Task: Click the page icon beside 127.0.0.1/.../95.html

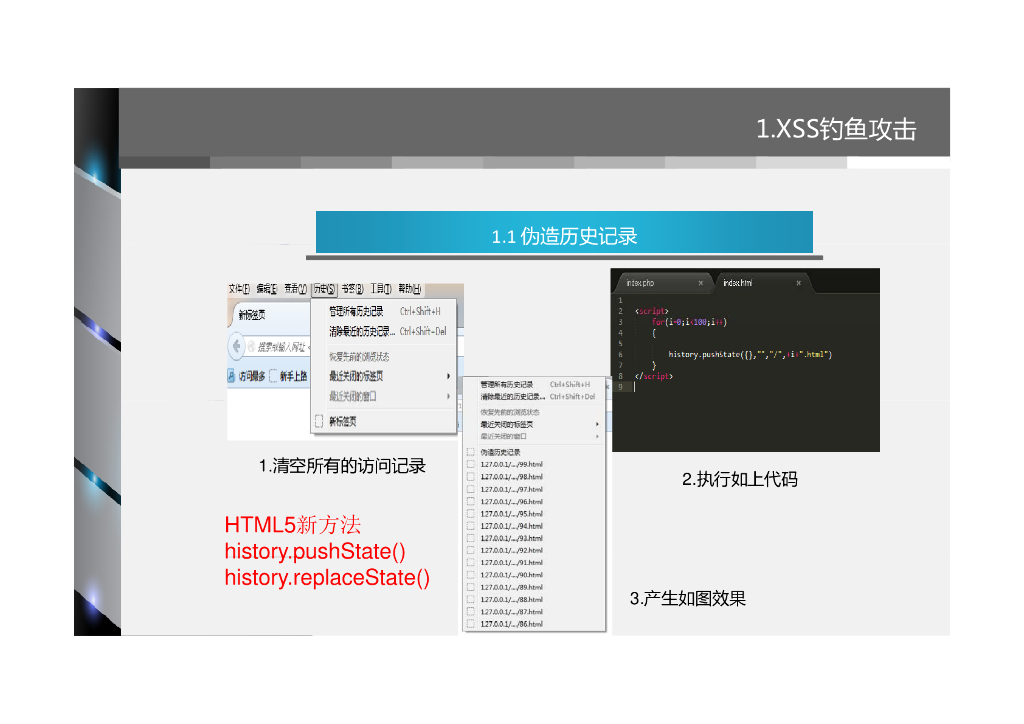Action: 470,514
